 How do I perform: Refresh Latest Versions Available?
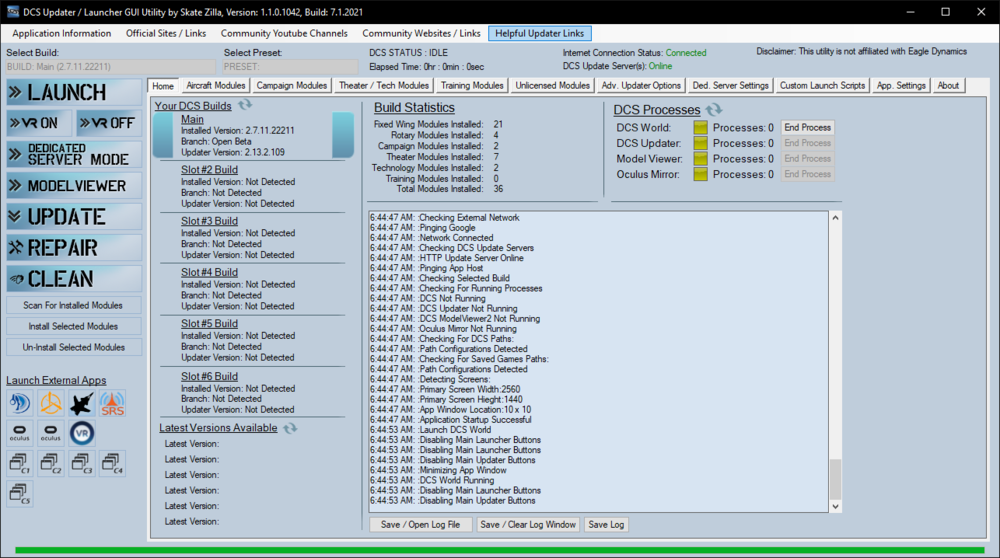[x=290, y=428]
